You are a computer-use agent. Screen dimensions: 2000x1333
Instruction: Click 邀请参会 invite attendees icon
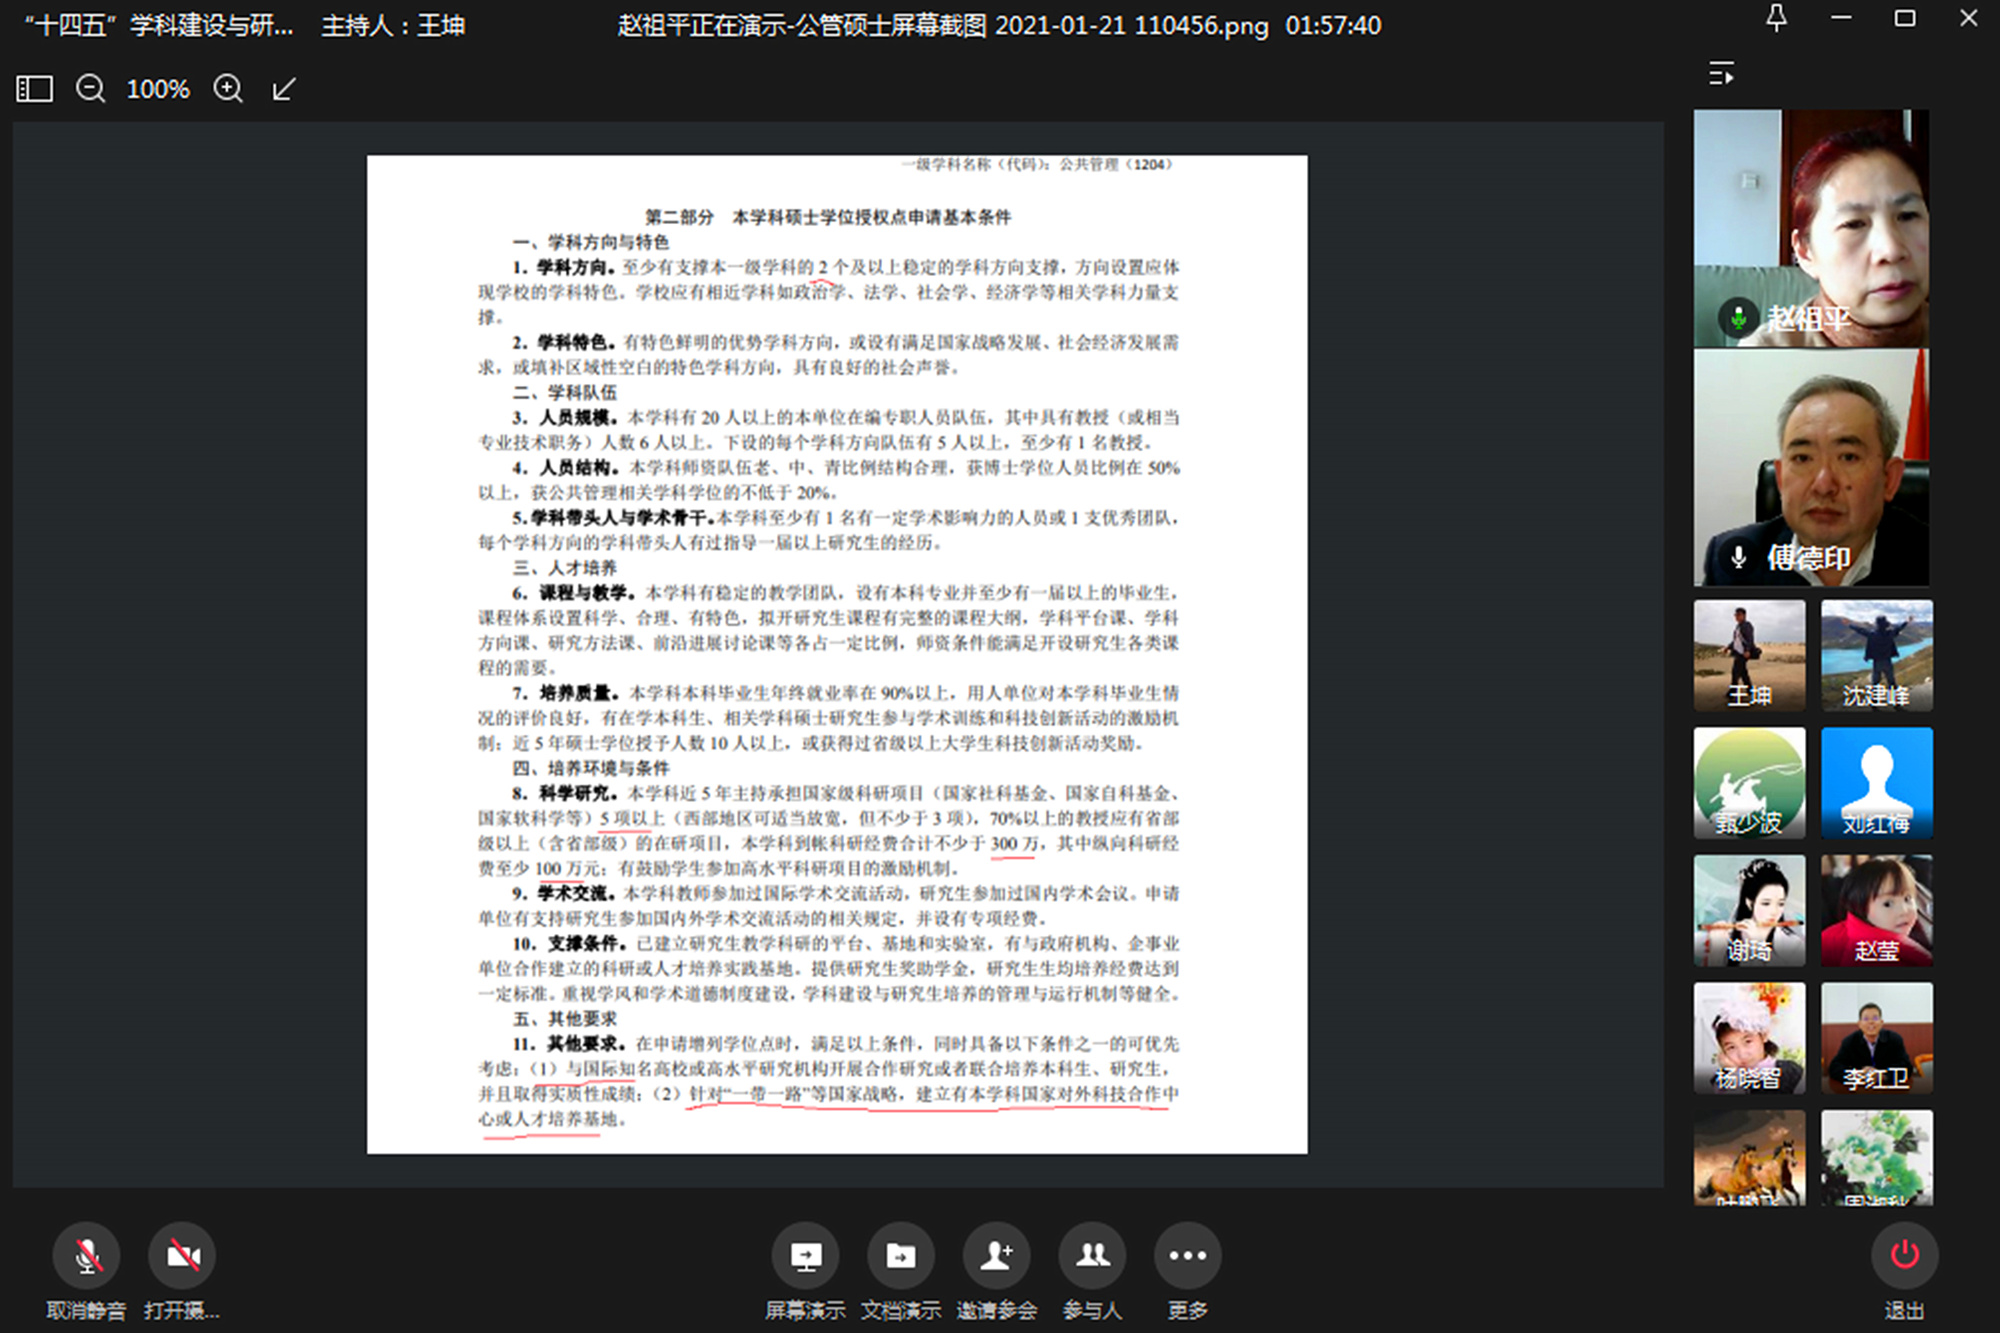point(996,1256)
